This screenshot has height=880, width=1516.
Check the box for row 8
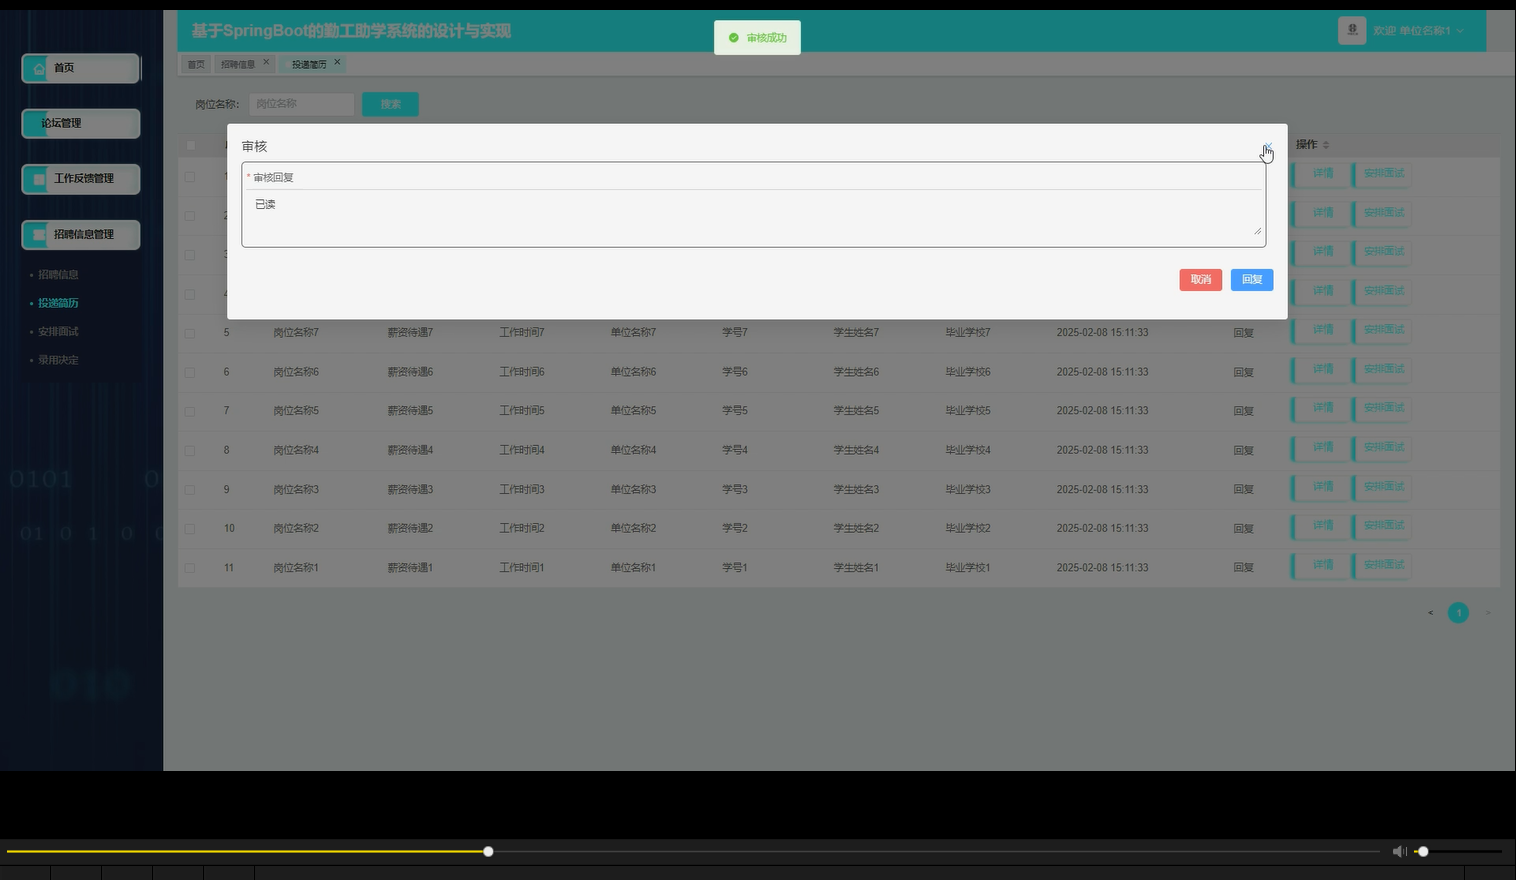tap(190, 450)
